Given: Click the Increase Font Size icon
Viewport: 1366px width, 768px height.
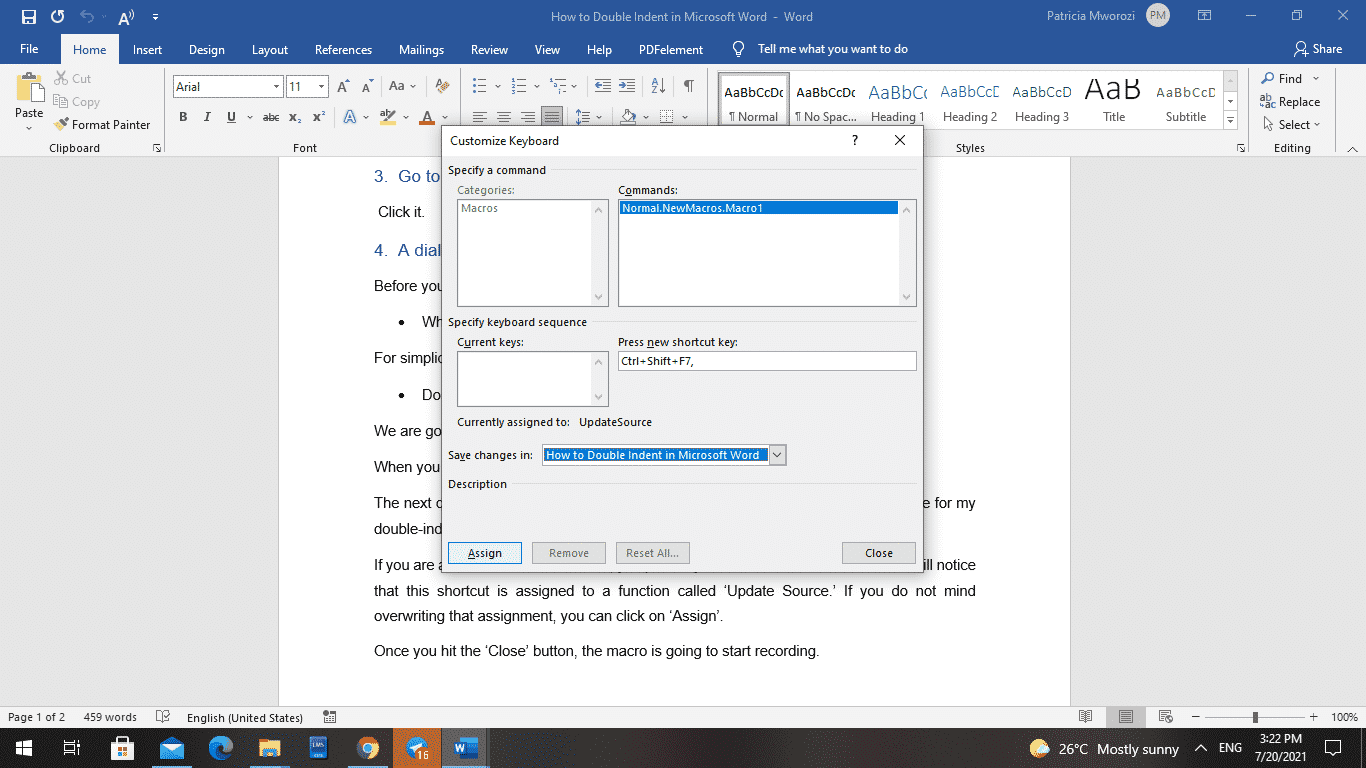Looking at the screenshot, I should point(343,87).
